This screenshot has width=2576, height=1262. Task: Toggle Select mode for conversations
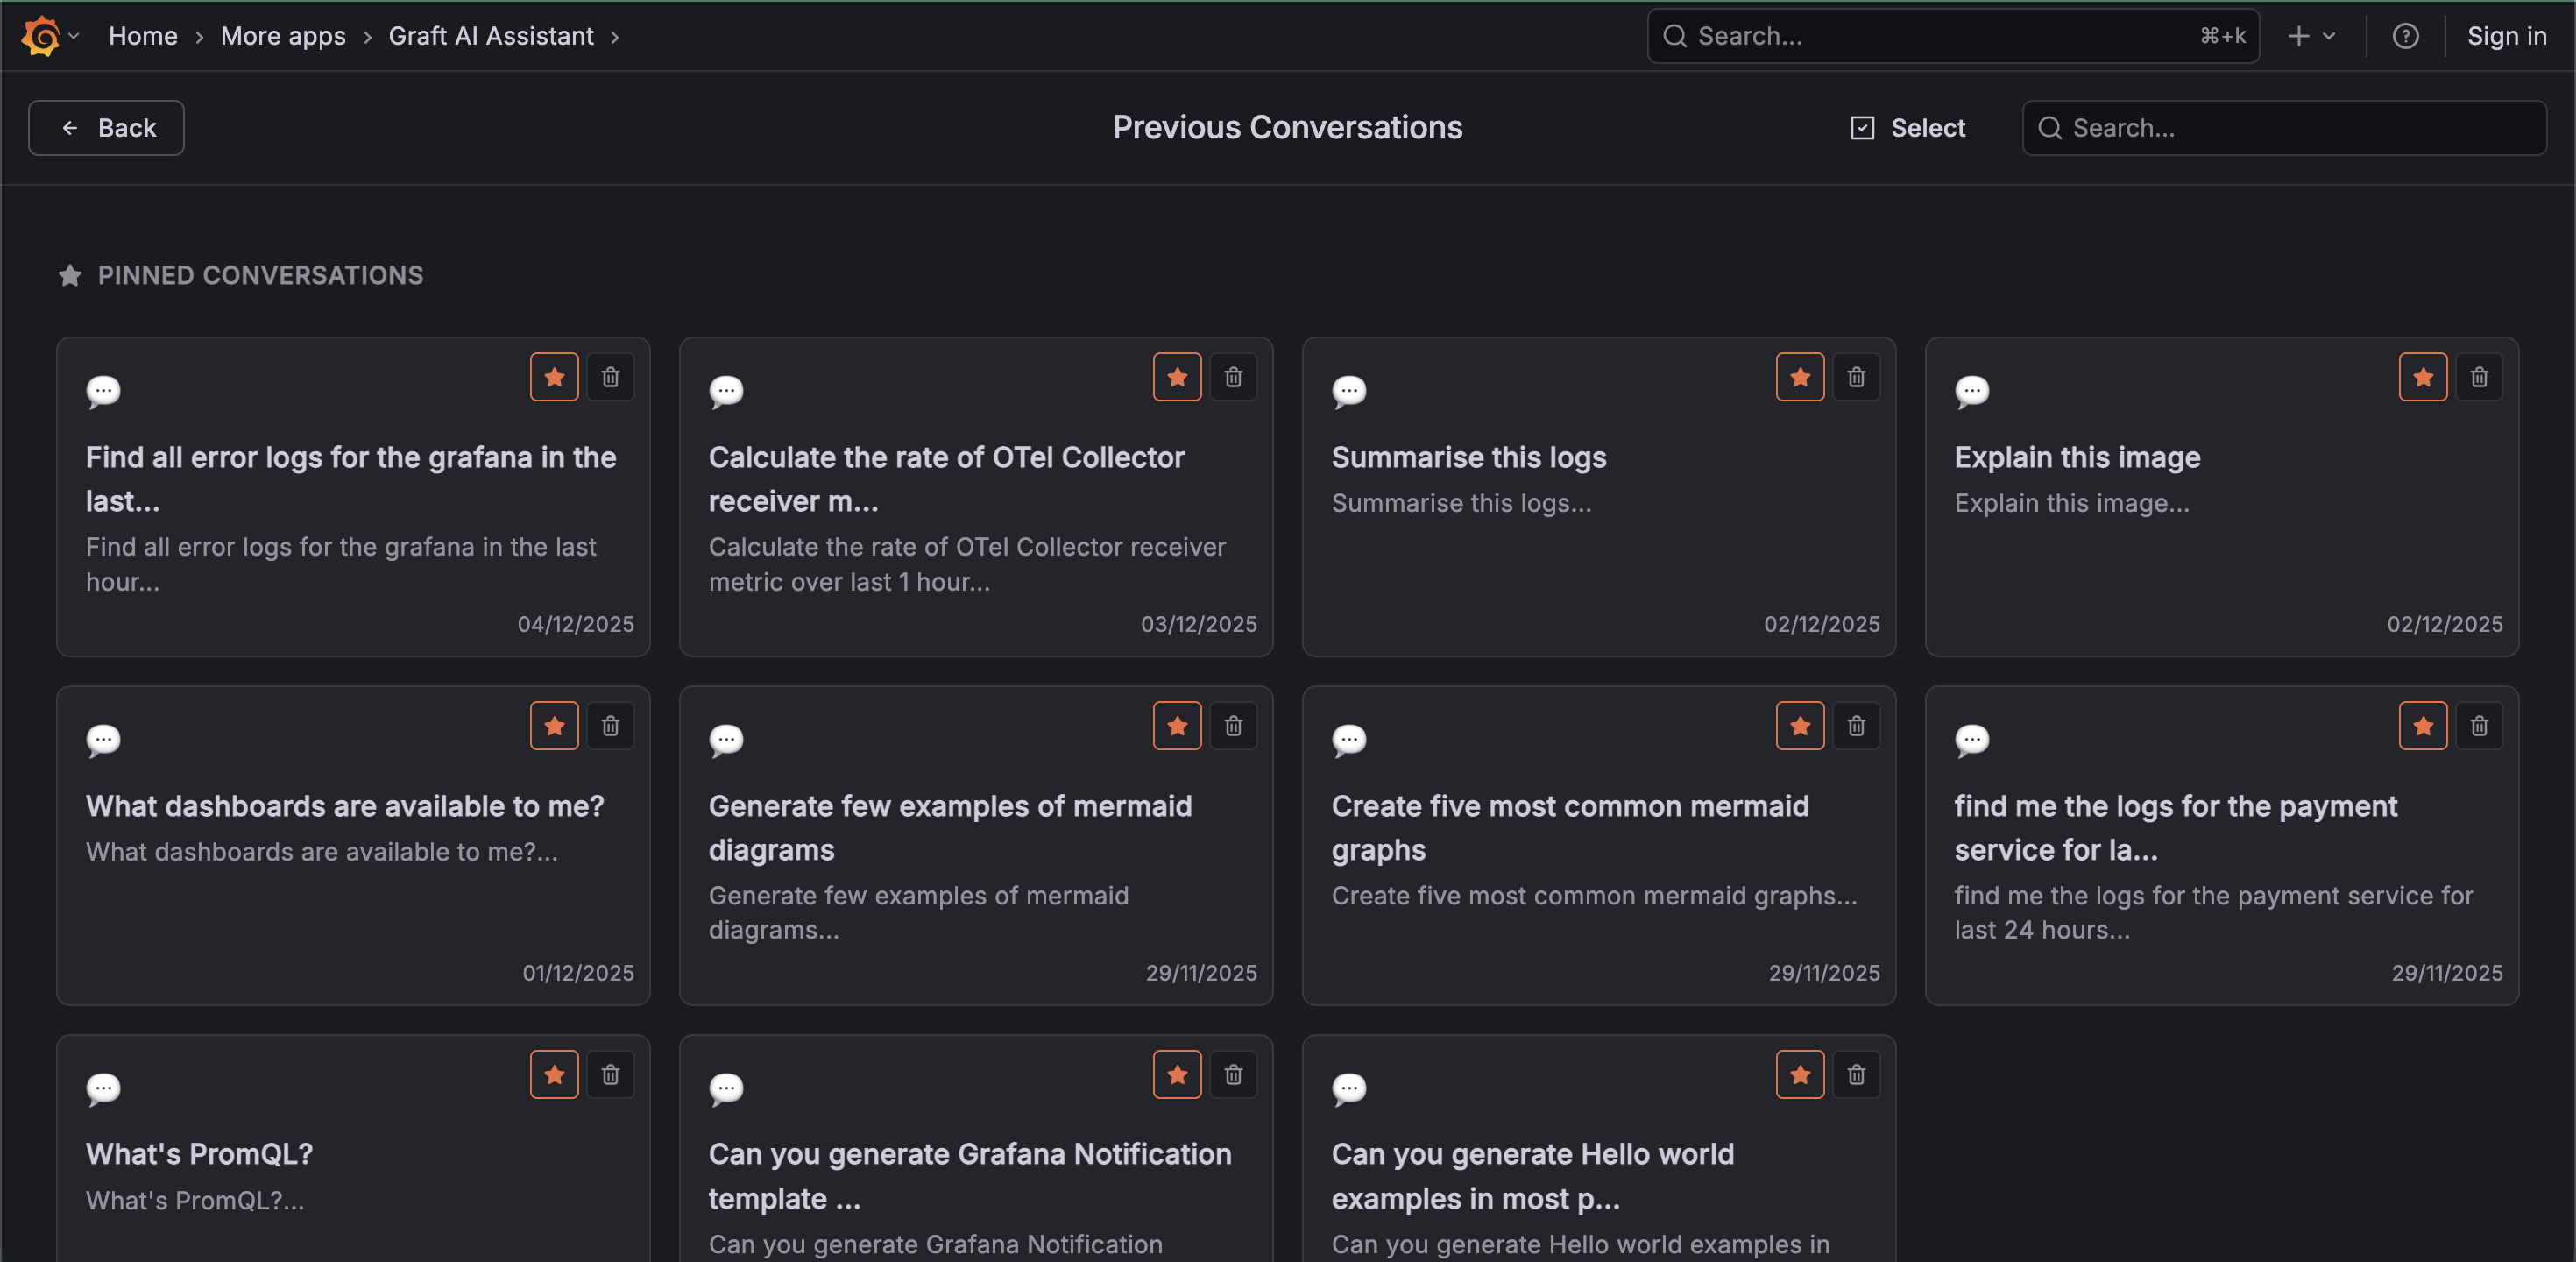click(x=1908, y=128)
